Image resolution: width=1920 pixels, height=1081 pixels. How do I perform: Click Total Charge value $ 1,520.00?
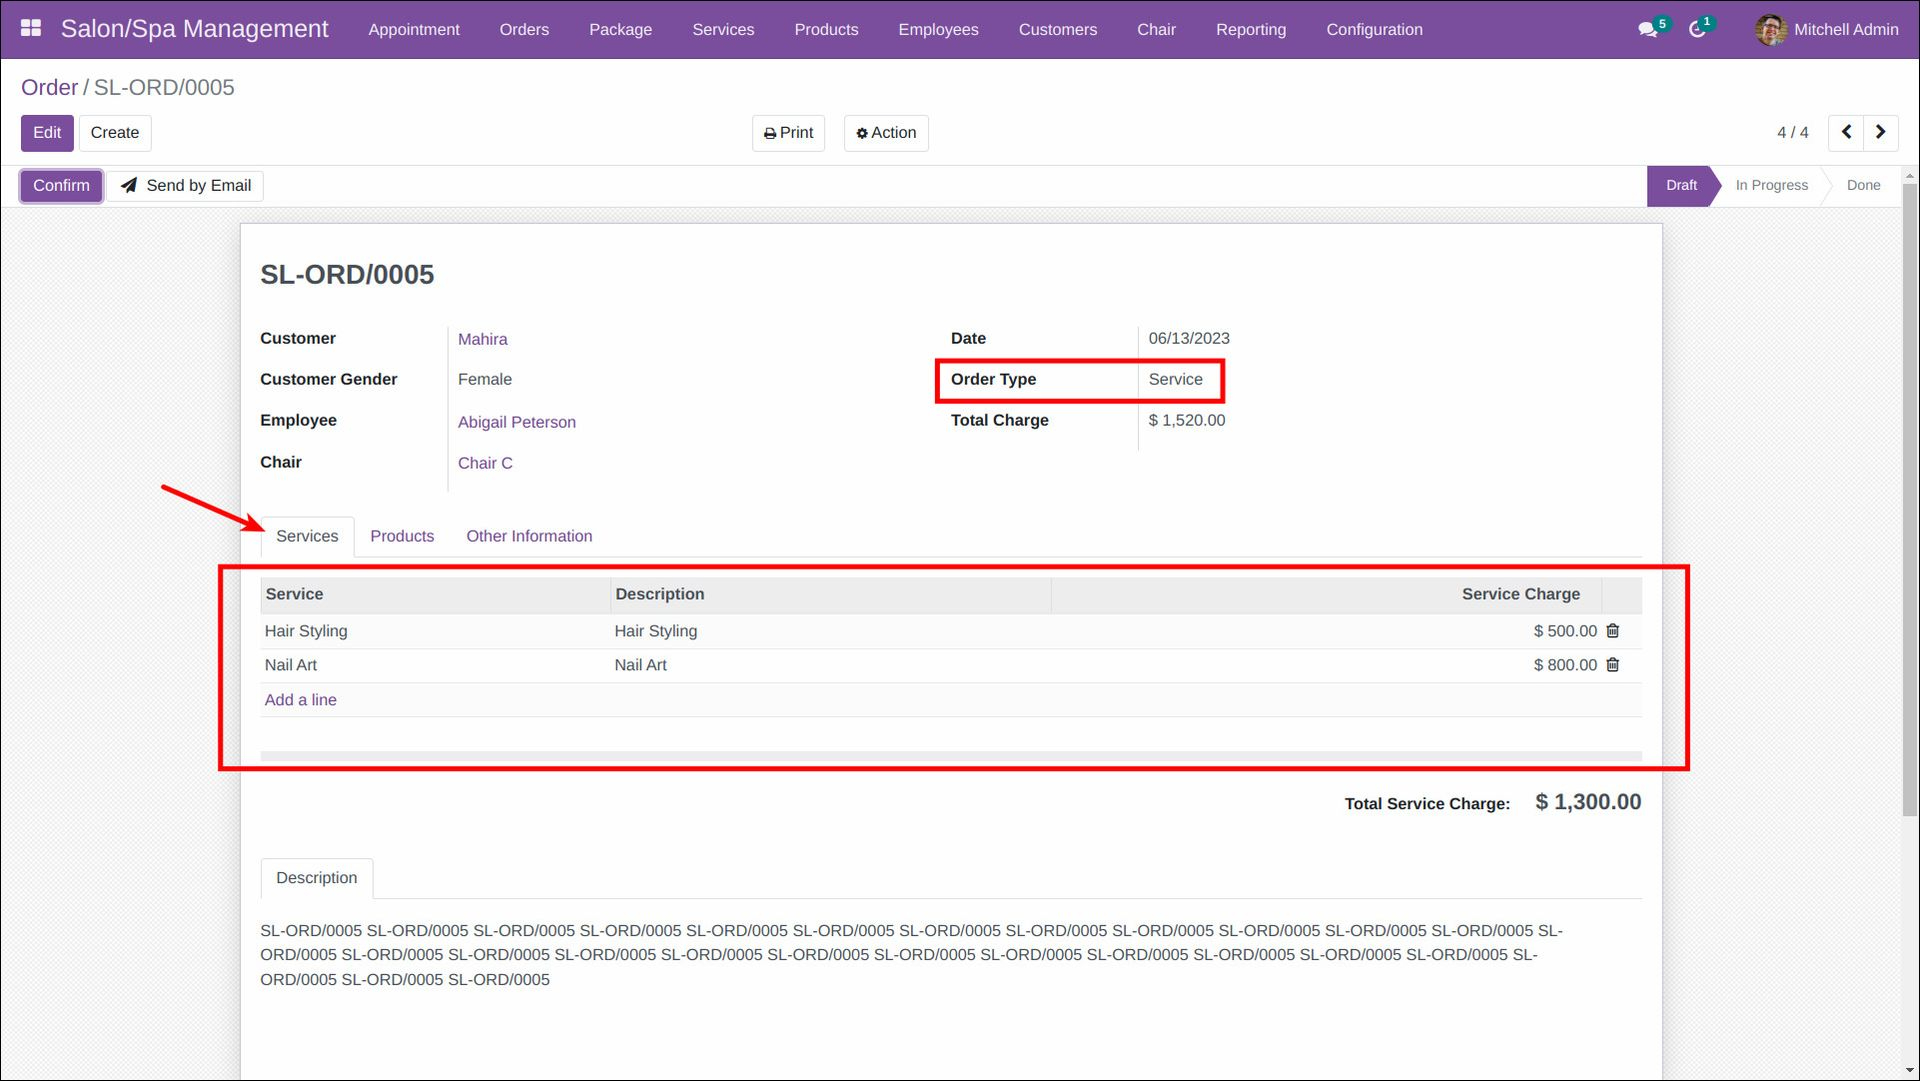[1186, 421]
